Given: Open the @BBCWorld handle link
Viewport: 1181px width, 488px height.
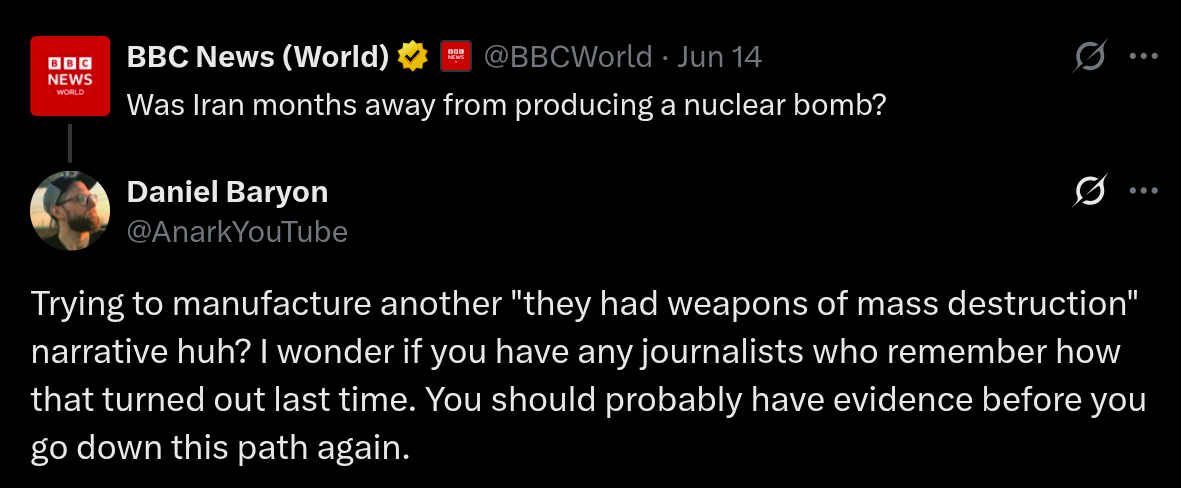Looking at the screenshot, I should pos(567,57).
